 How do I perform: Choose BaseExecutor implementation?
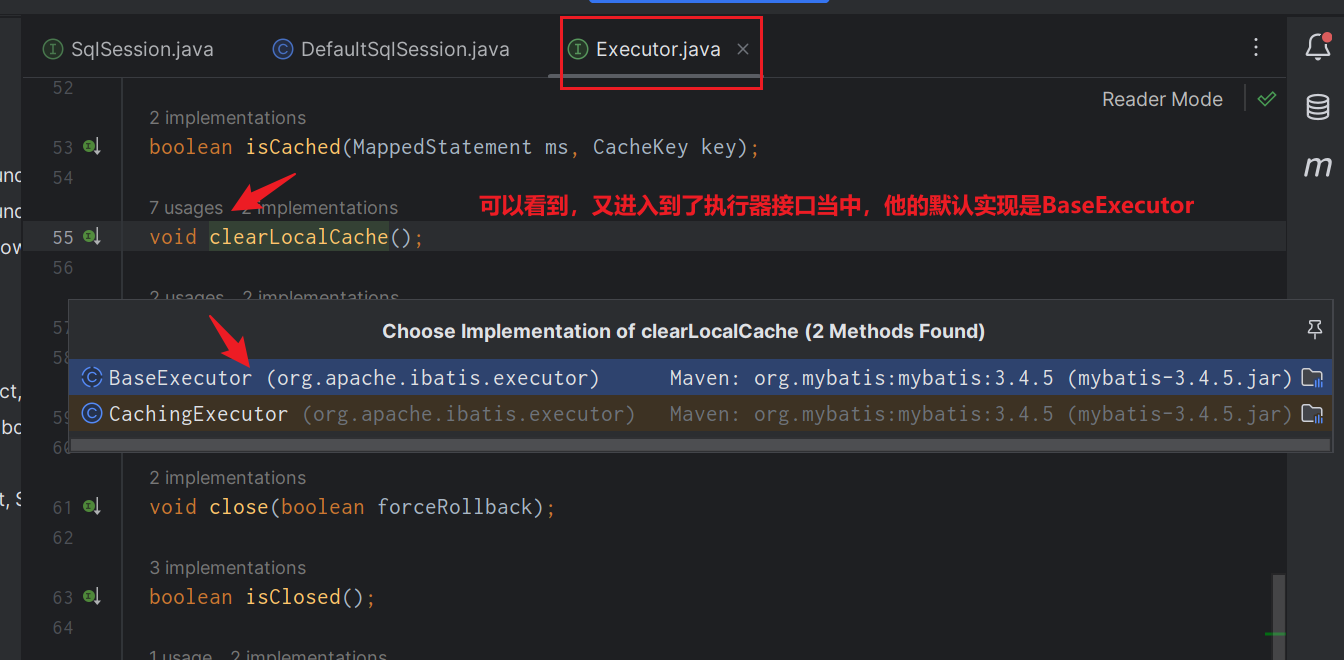point(700,378)
